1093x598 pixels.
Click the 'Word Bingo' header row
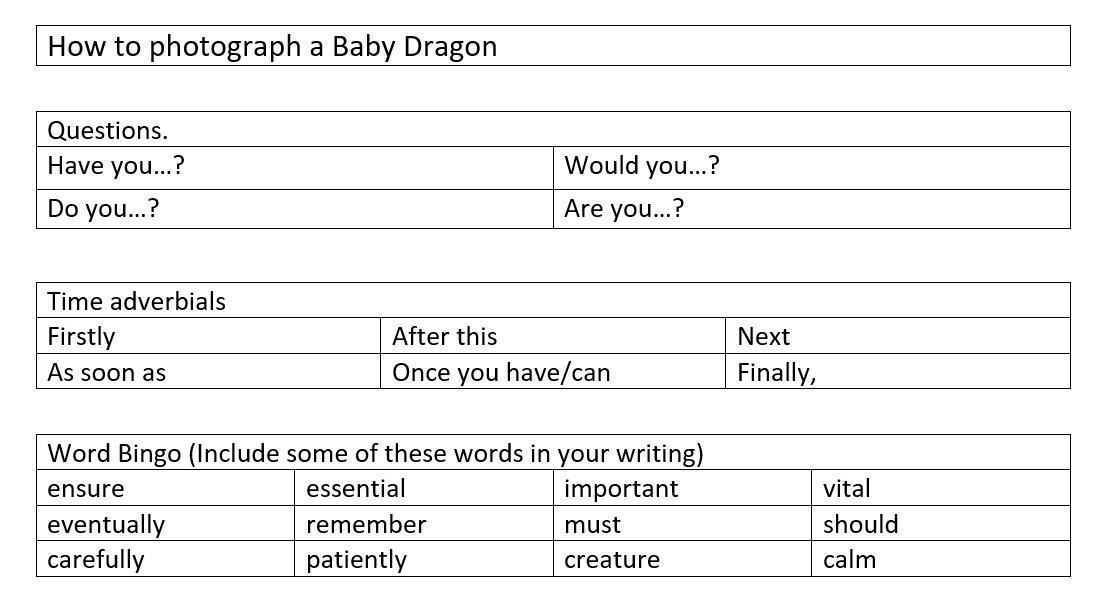pyautogui.click(x=375, y=454)
